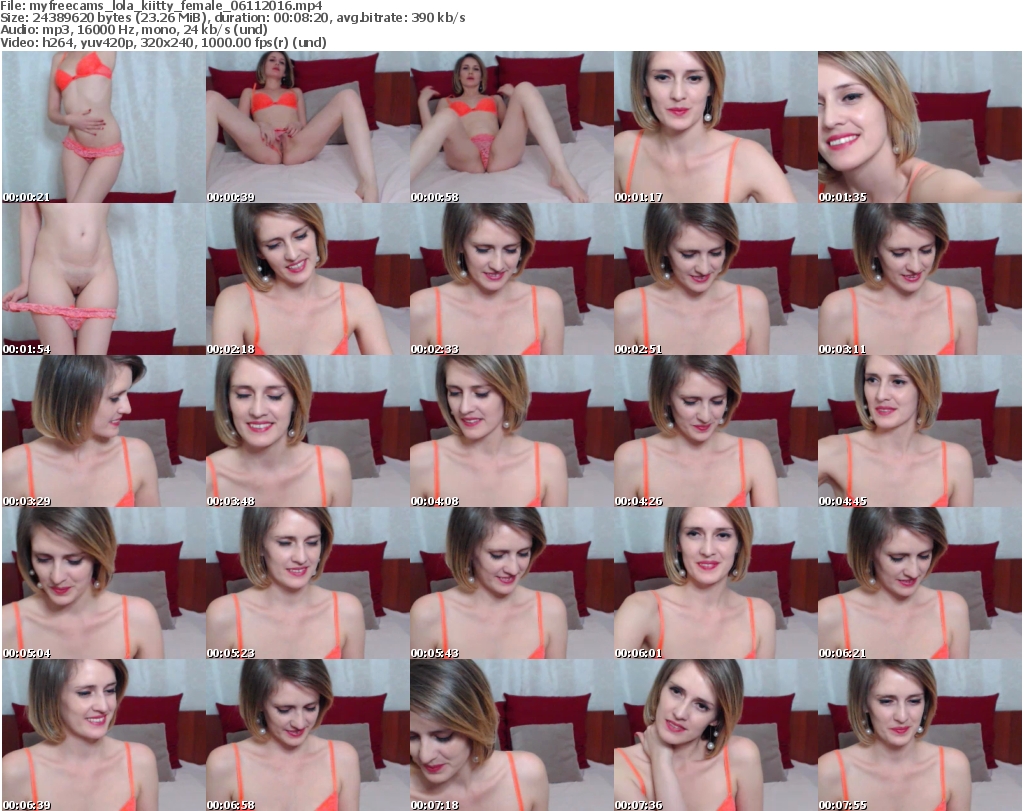Open the thumbnail marked 00:06:39
1024x811 pixels.
103,735
